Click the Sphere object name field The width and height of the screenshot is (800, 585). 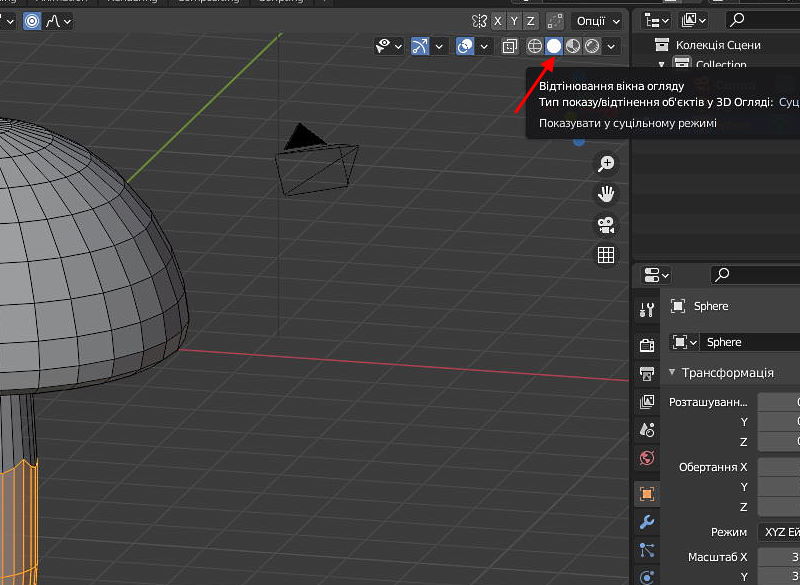751,342
